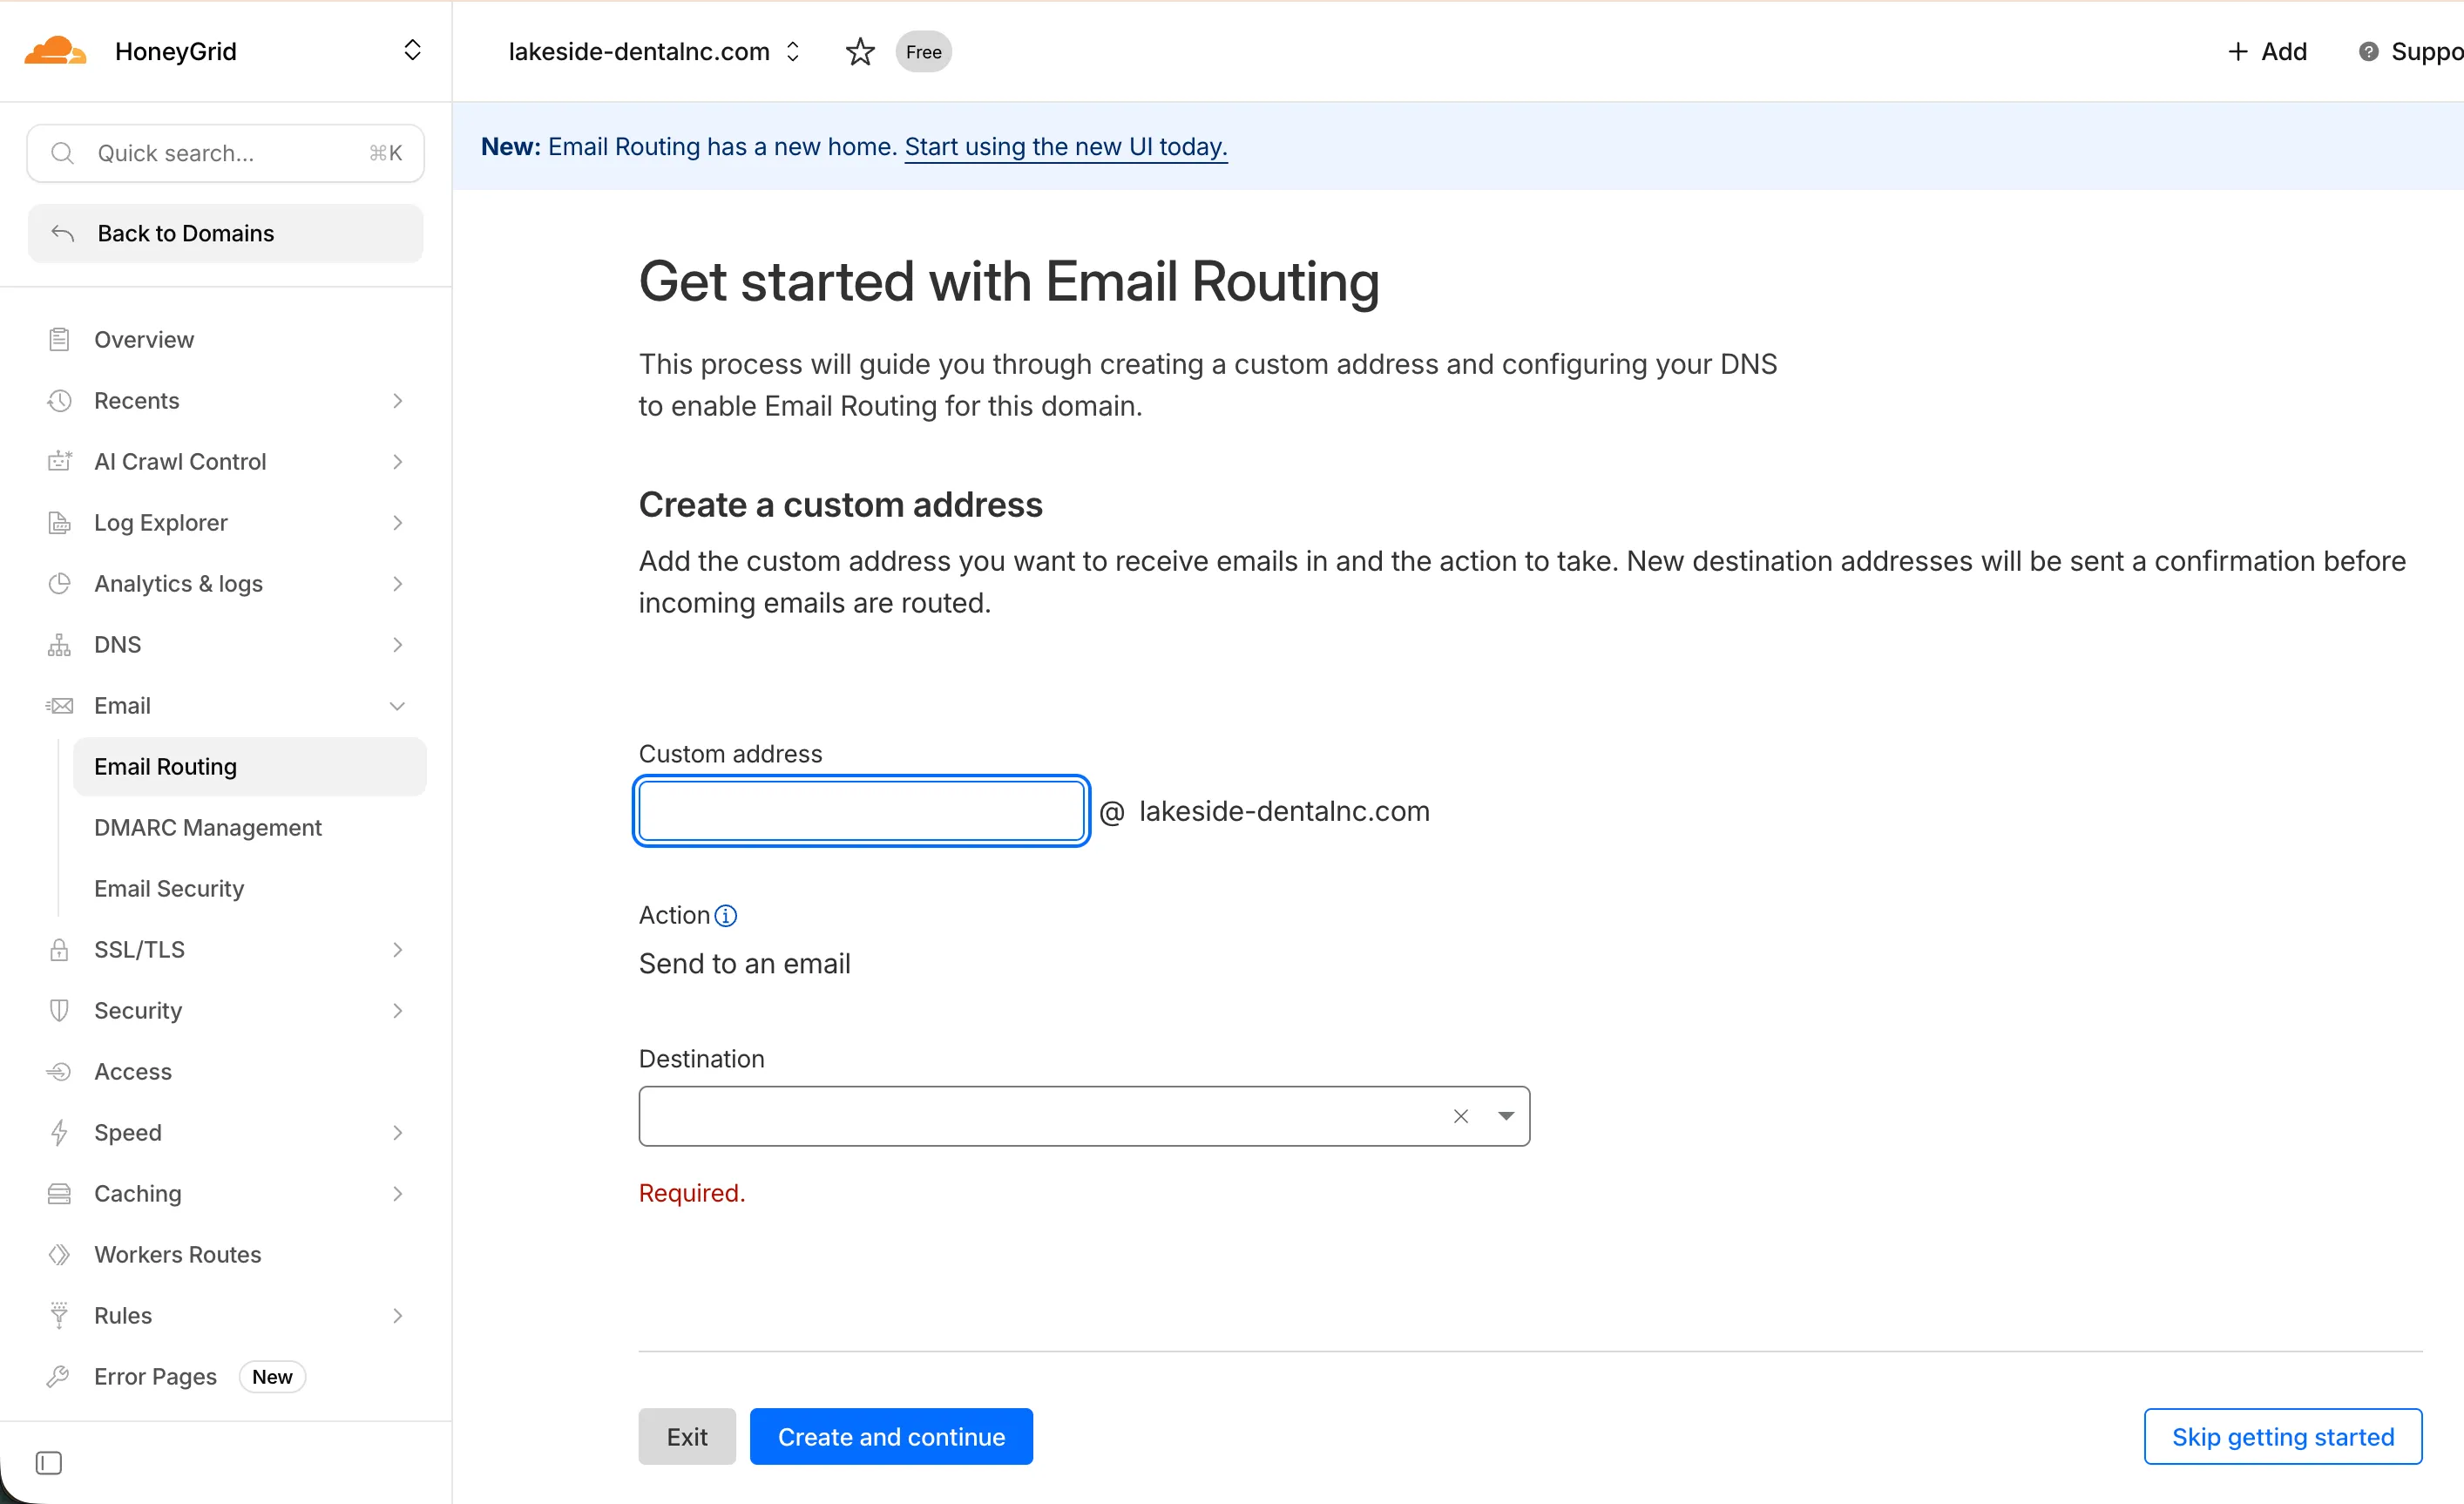Click Create and continue button
Screen dimensions: 2464x1504
click(890, 1437)
